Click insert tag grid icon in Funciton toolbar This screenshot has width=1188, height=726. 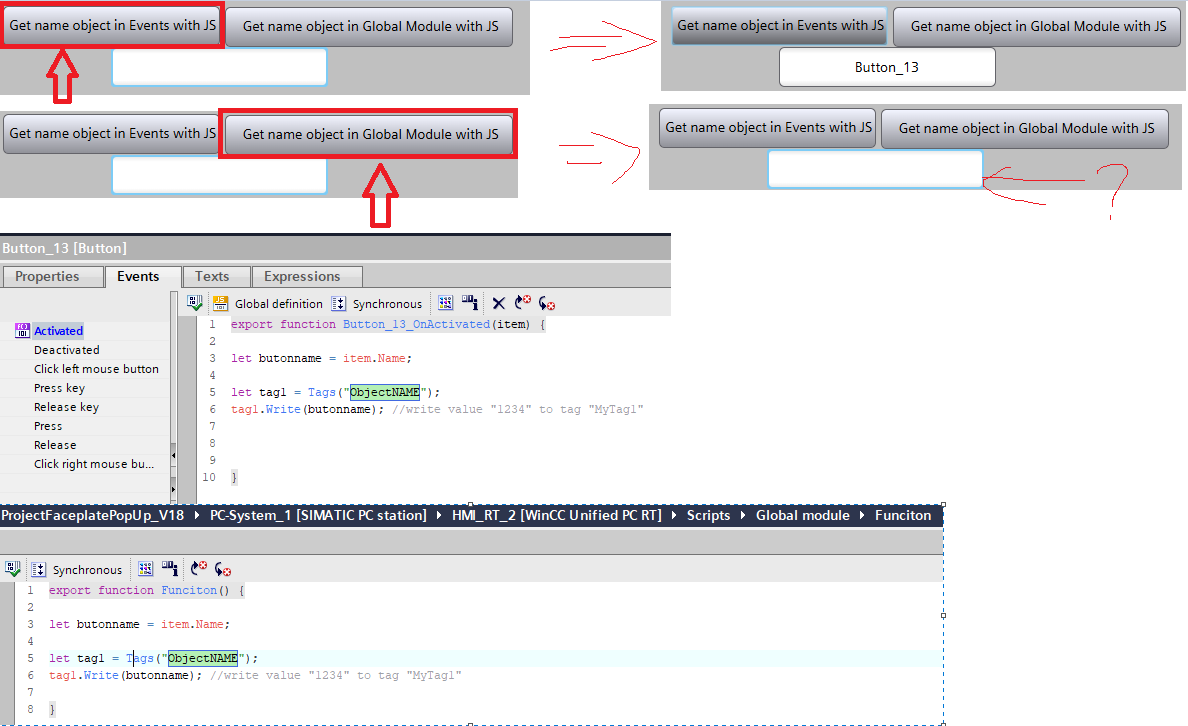[x=145, y=568]
